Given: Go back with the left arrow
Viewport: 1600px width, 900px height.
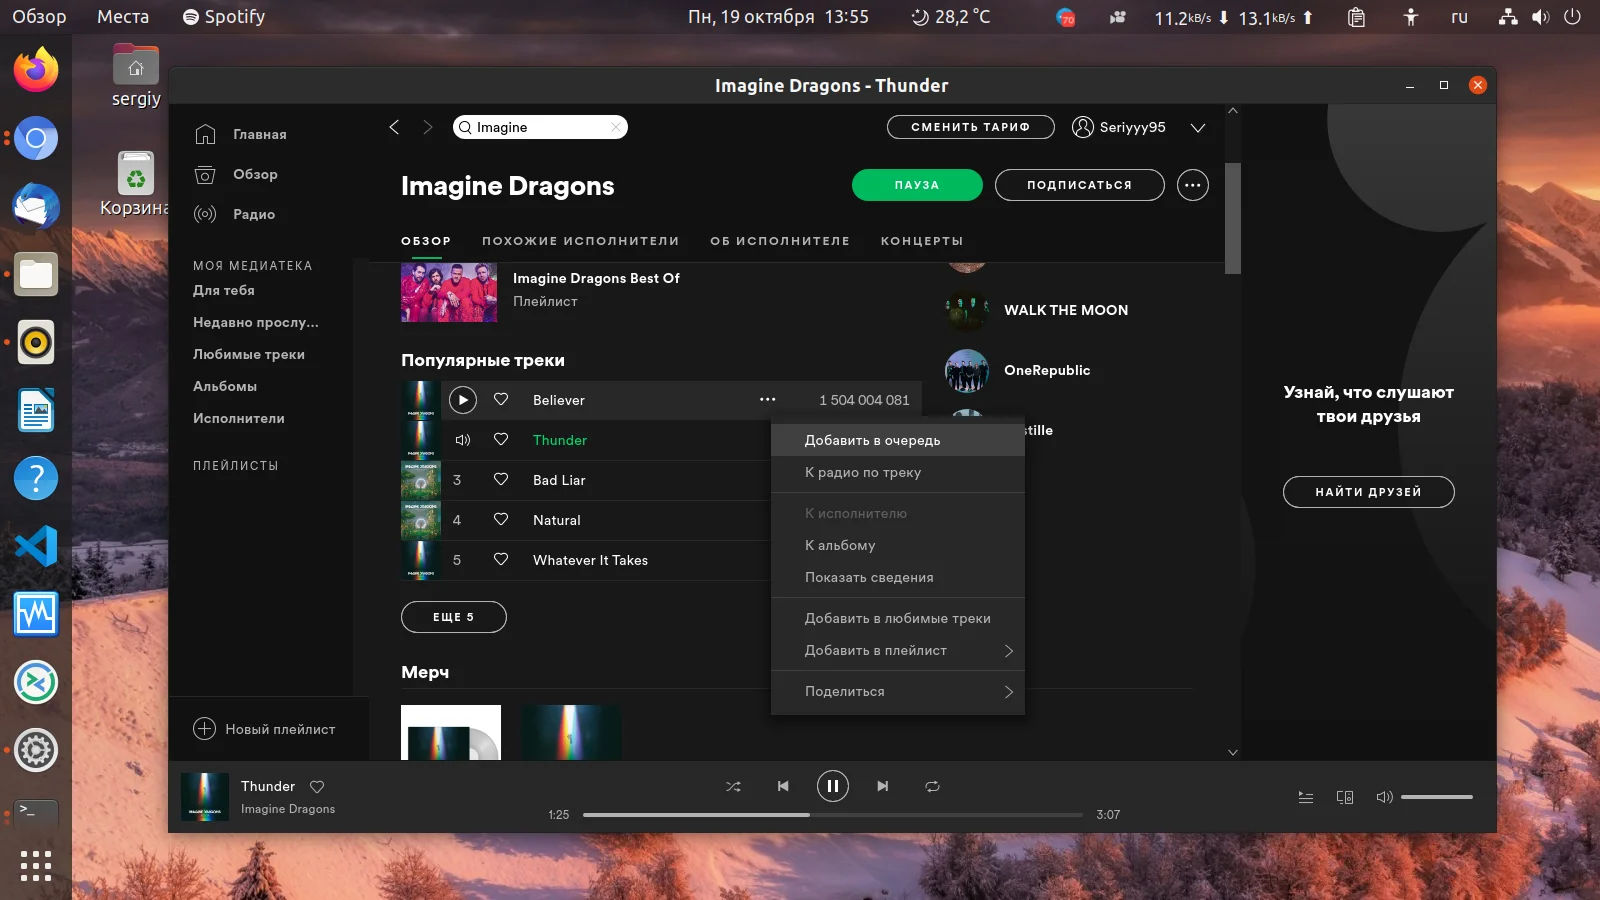Looking at the screenshot, I should tap(394, 127).
